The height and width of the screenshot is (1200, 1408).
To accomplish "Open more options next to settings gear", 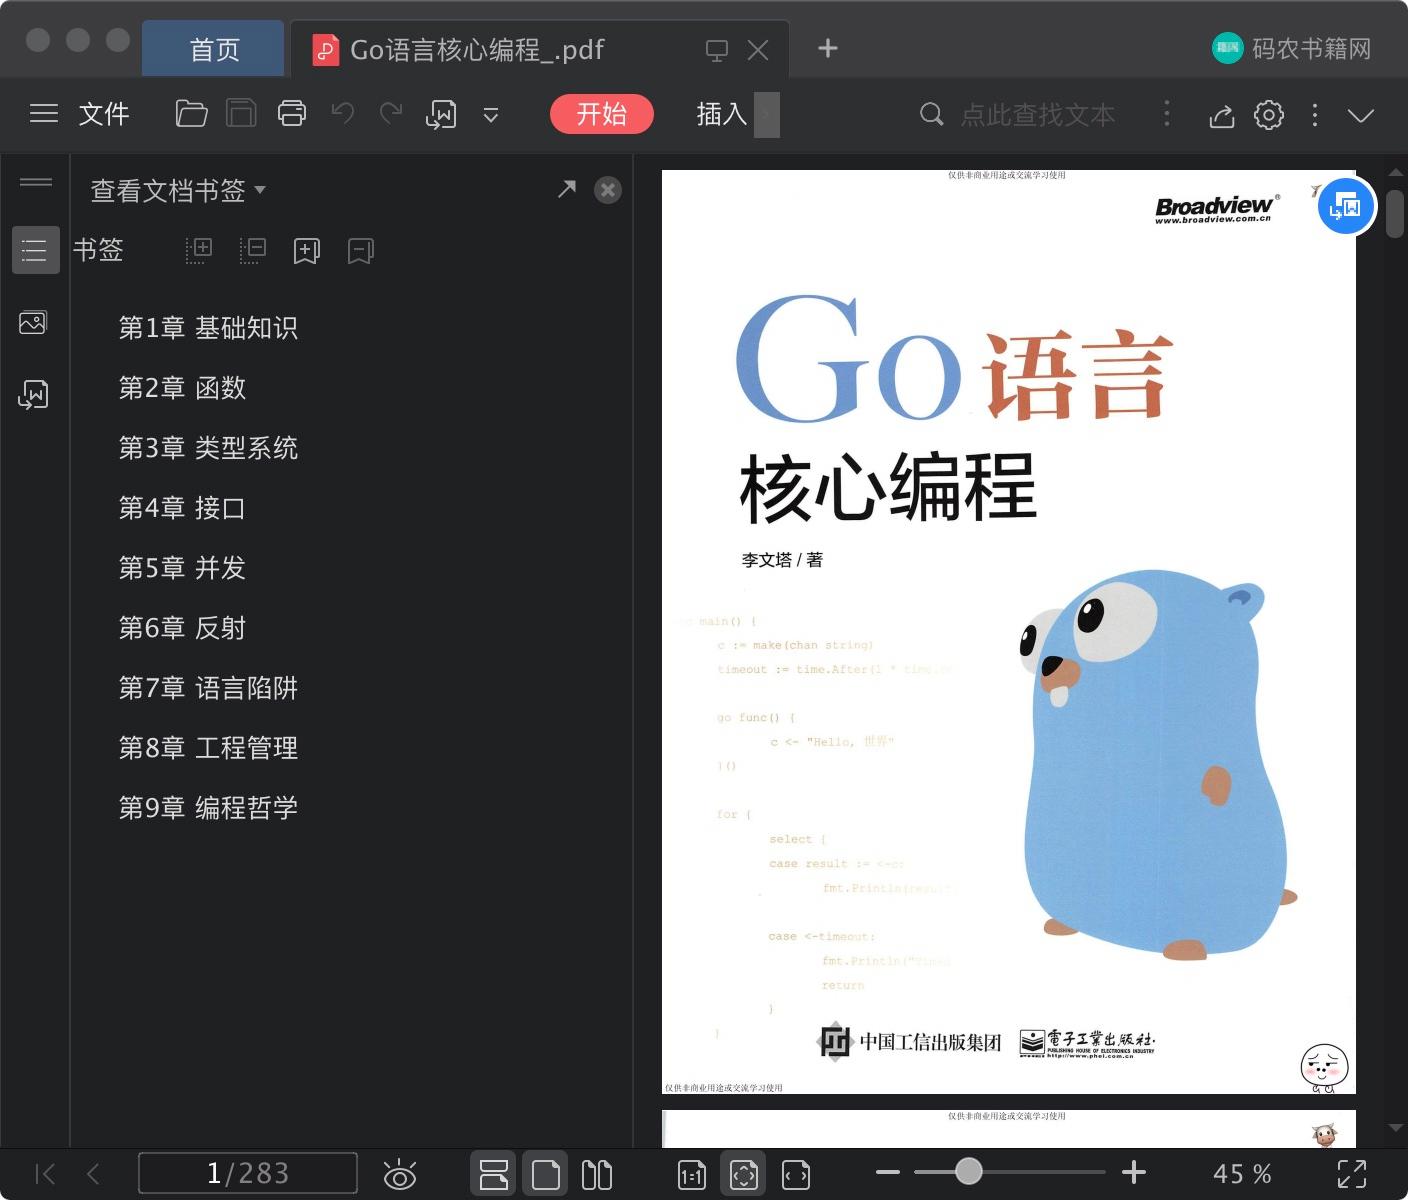I will [1315, 115].
